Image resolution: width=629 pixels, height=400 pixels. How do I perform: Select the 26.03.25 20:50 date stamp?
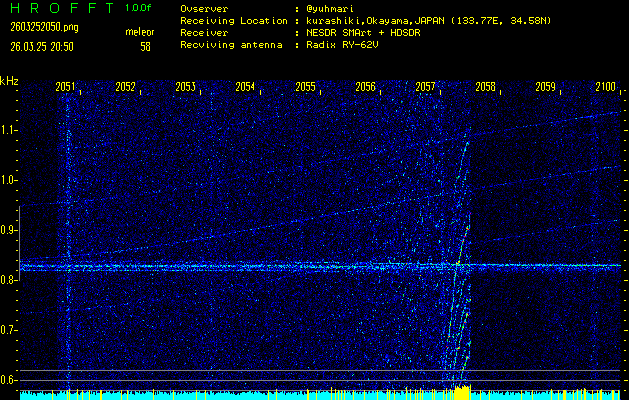[x=43, y=46]
